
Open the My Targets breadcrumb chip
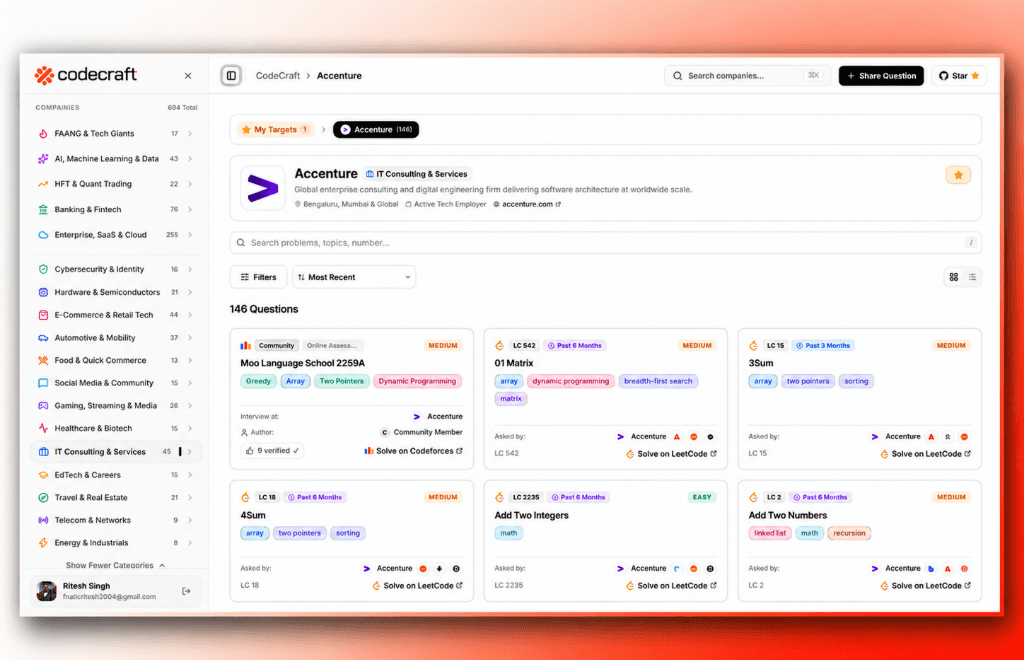tap(275, 129)
